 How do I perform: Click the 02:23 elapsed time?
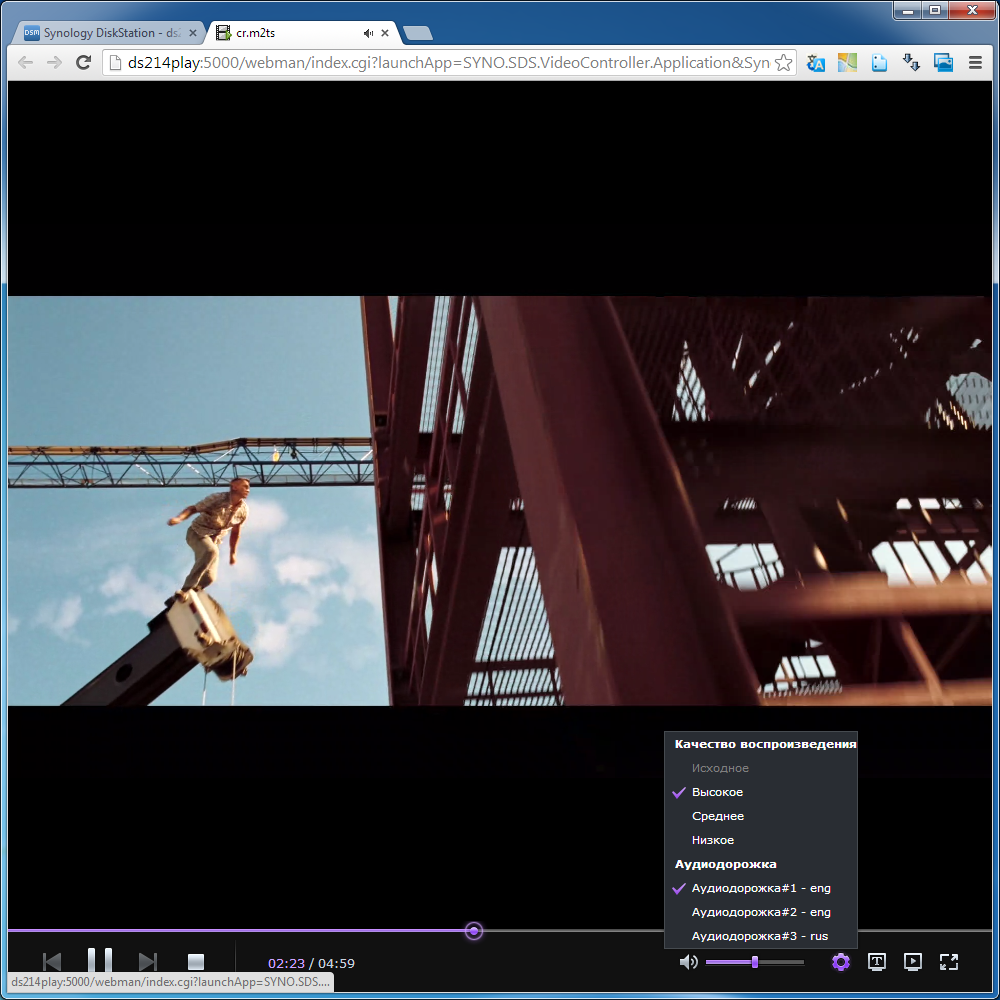pyautogui.click(x=286, y=963)
